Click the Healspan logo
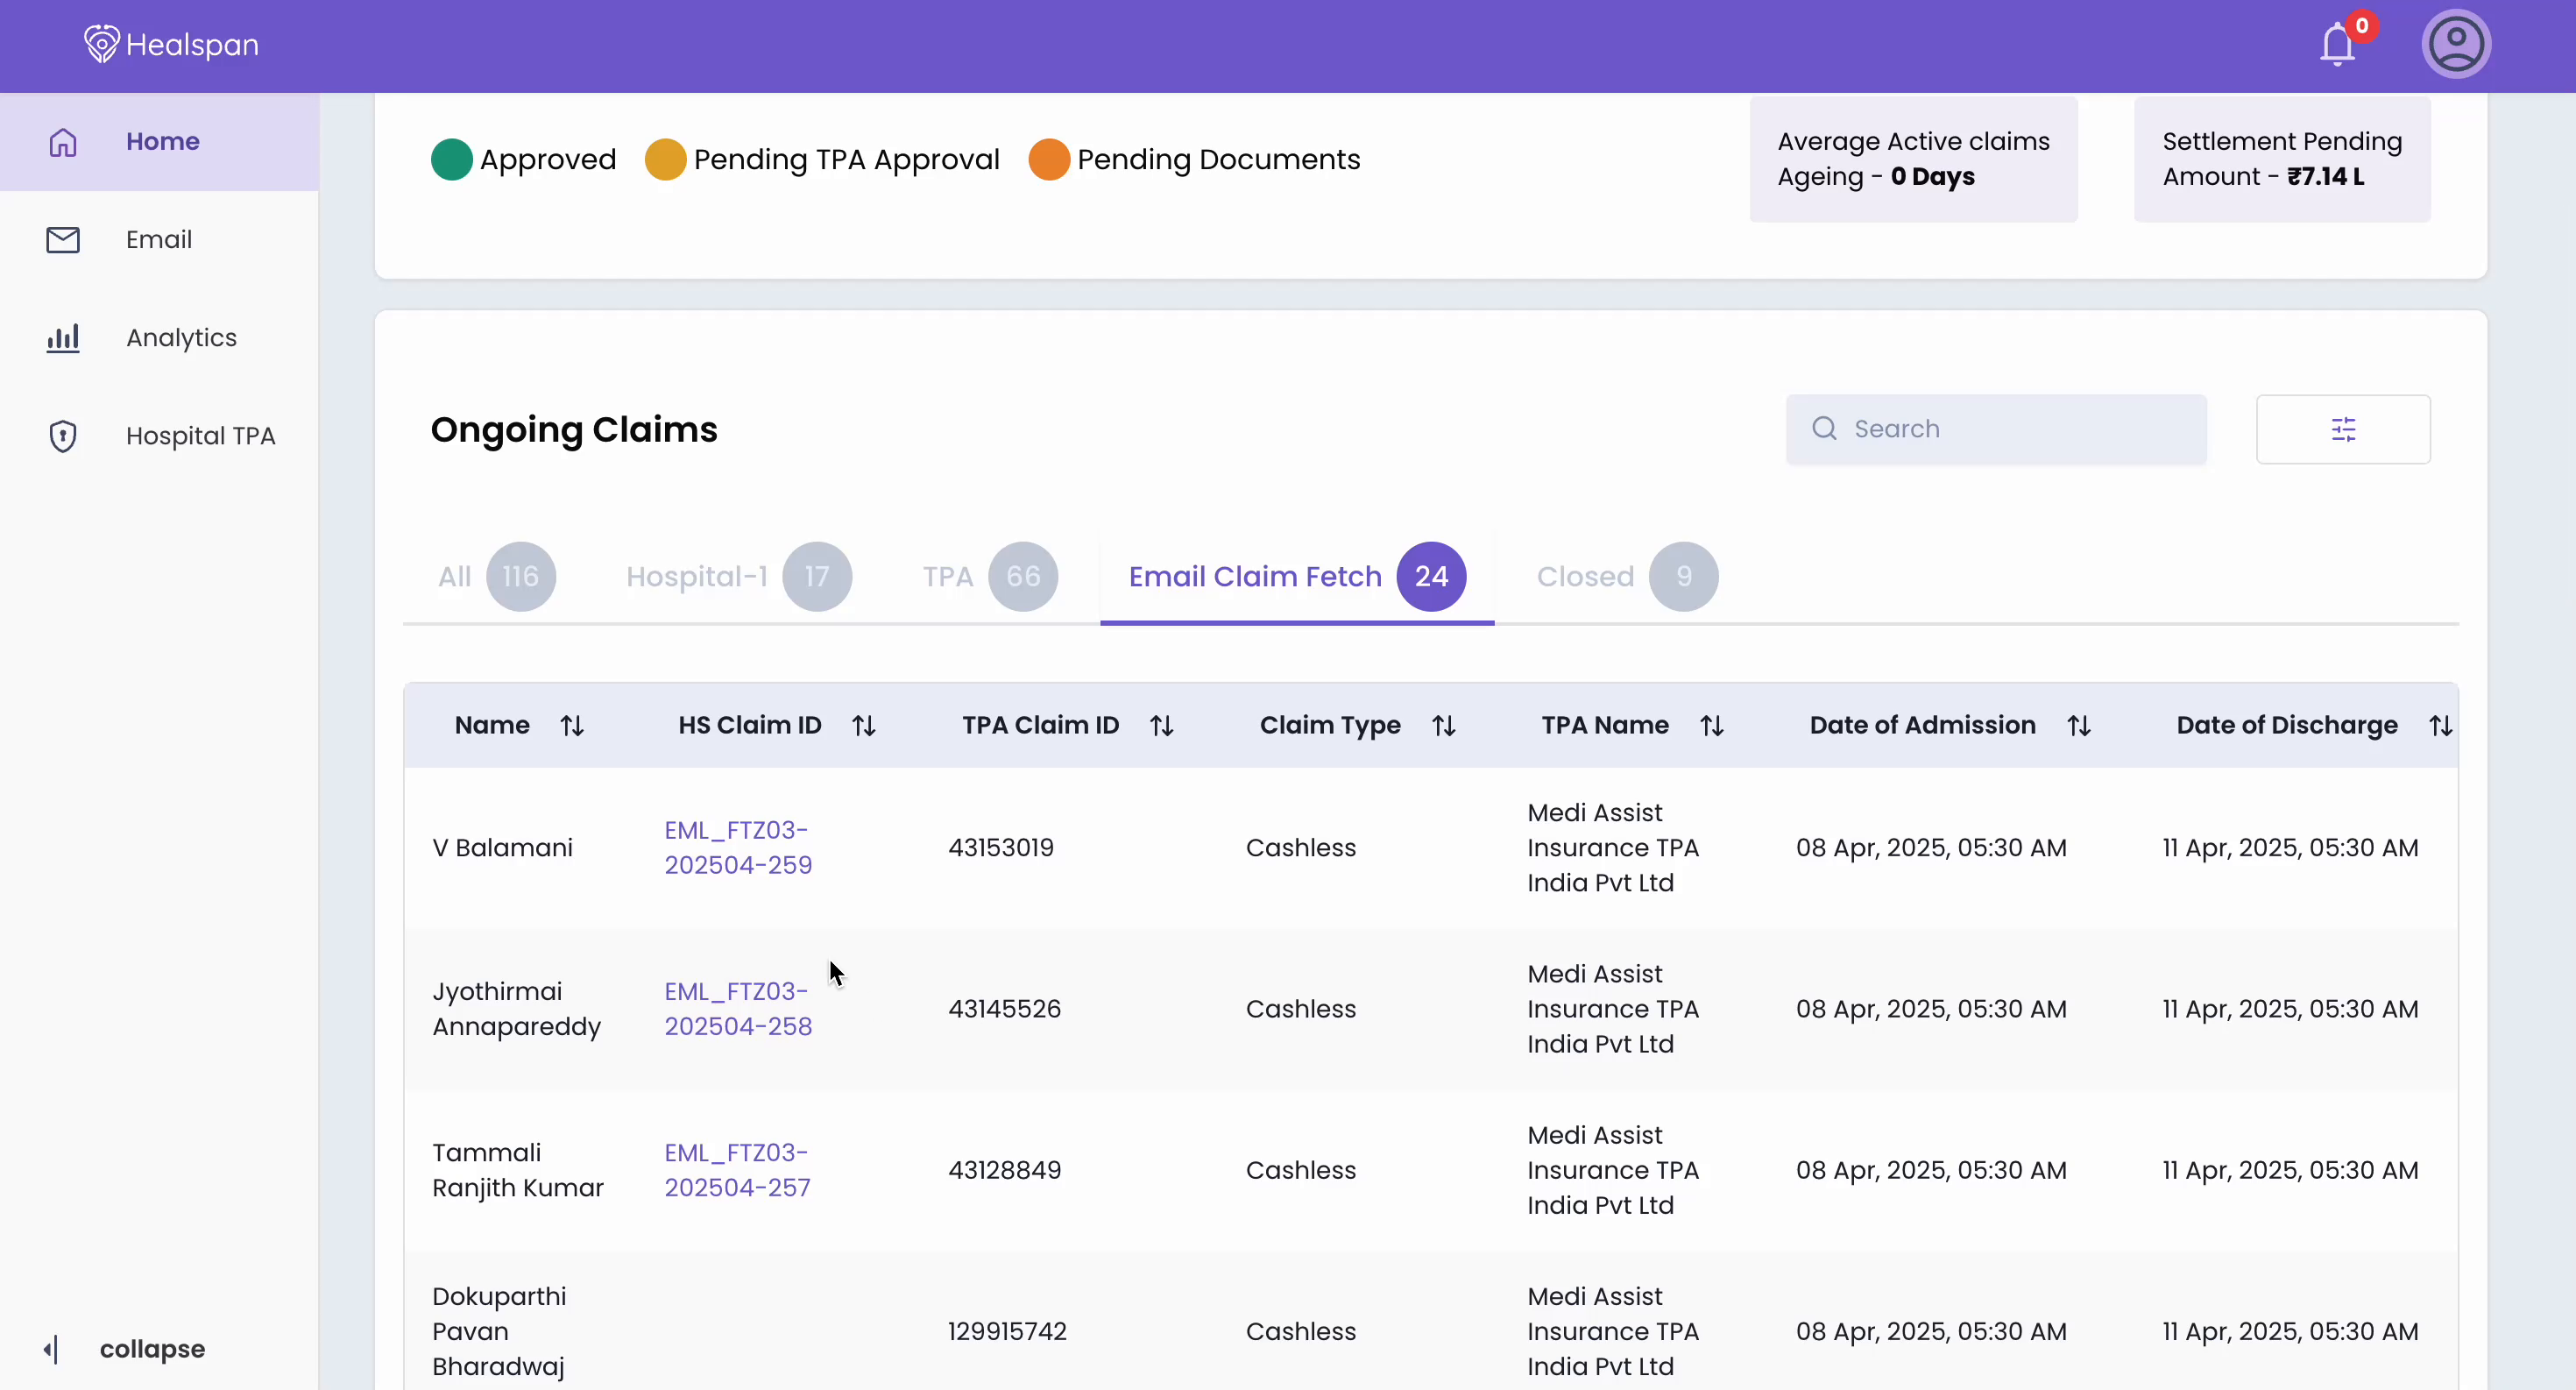Screen dimensions: 2576x1390 tap(169, 45)
